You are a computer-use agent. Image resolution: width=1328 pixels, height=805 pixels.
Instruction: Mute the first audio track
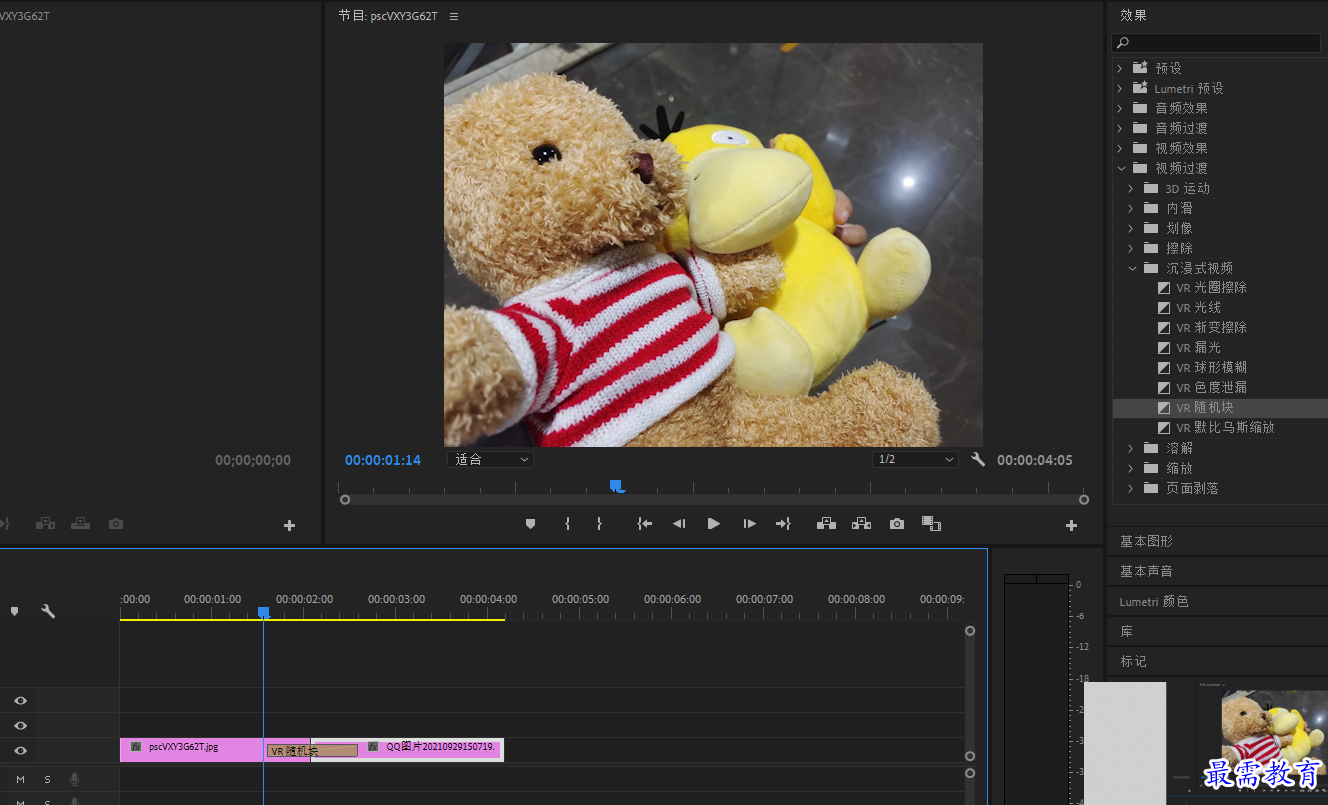click(x=20, y=779)
